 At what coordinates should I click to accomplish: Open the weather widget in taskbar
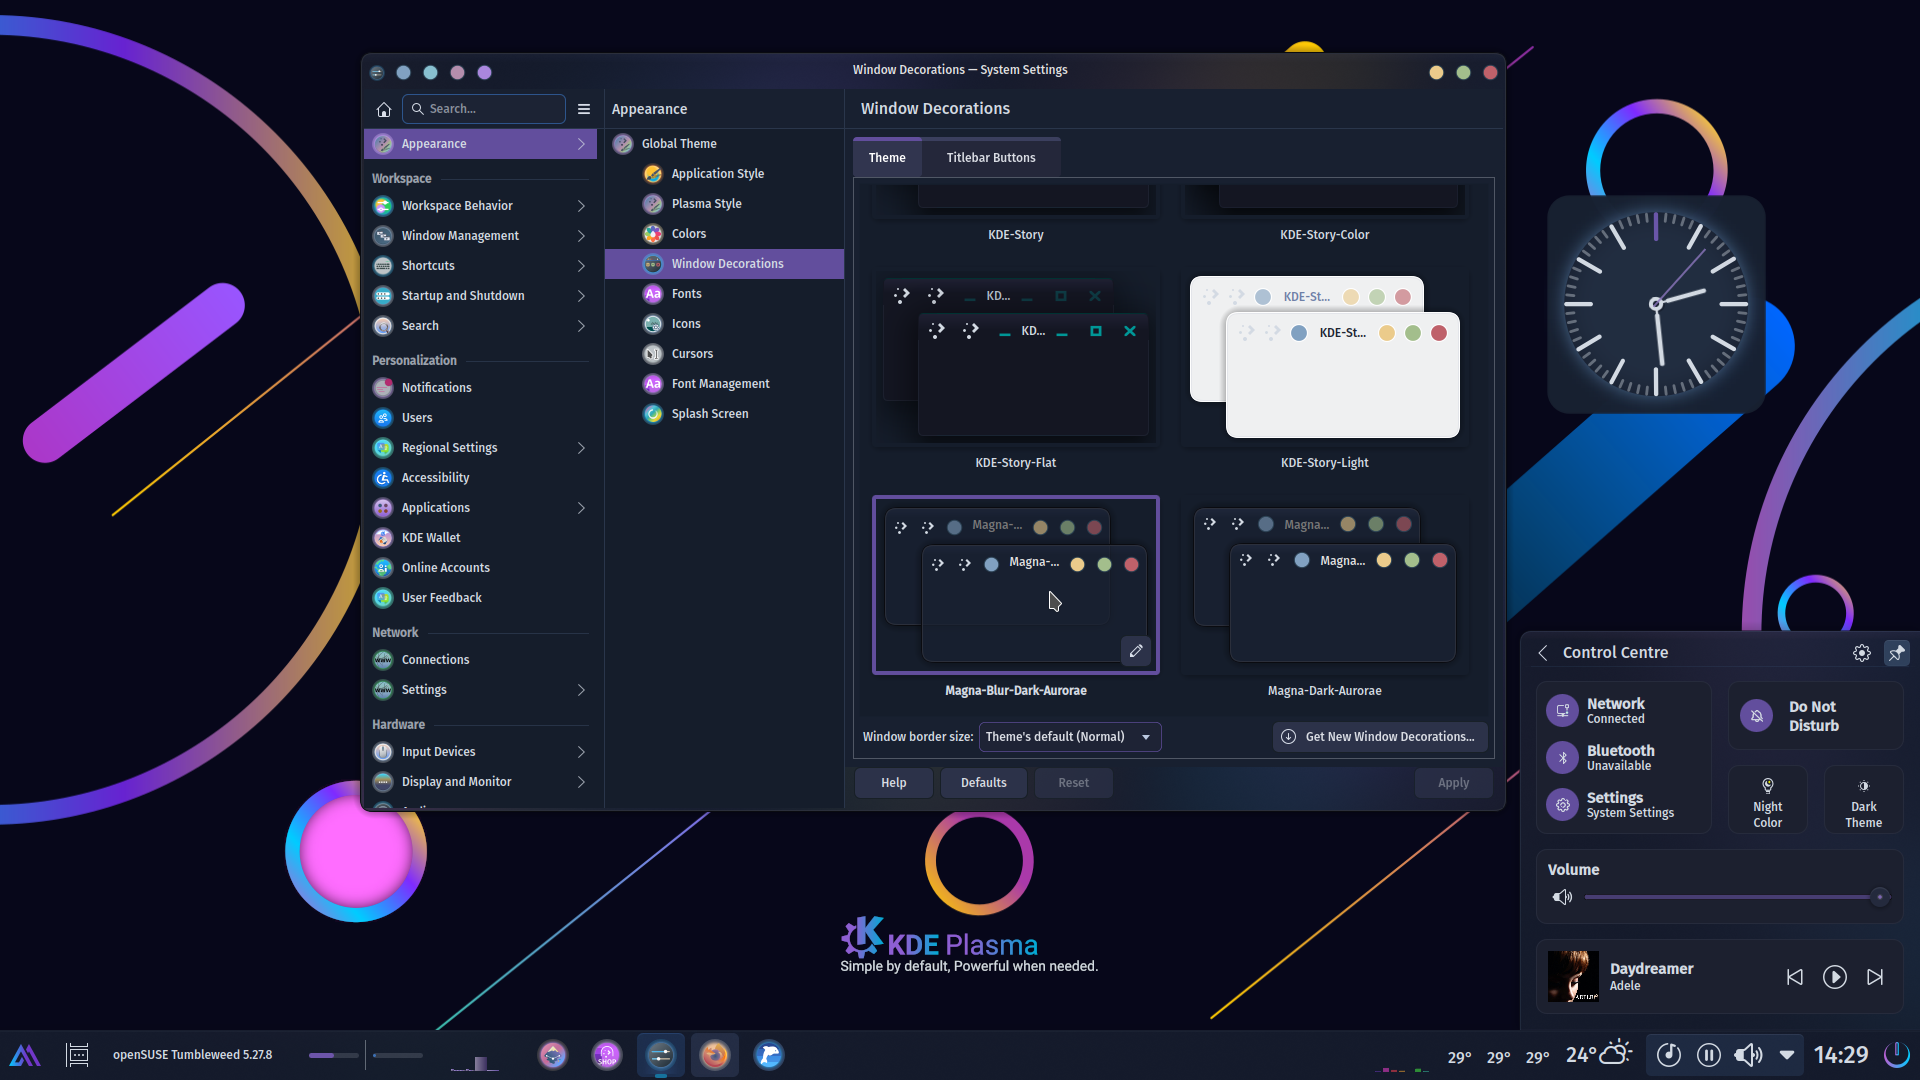1599,1054
